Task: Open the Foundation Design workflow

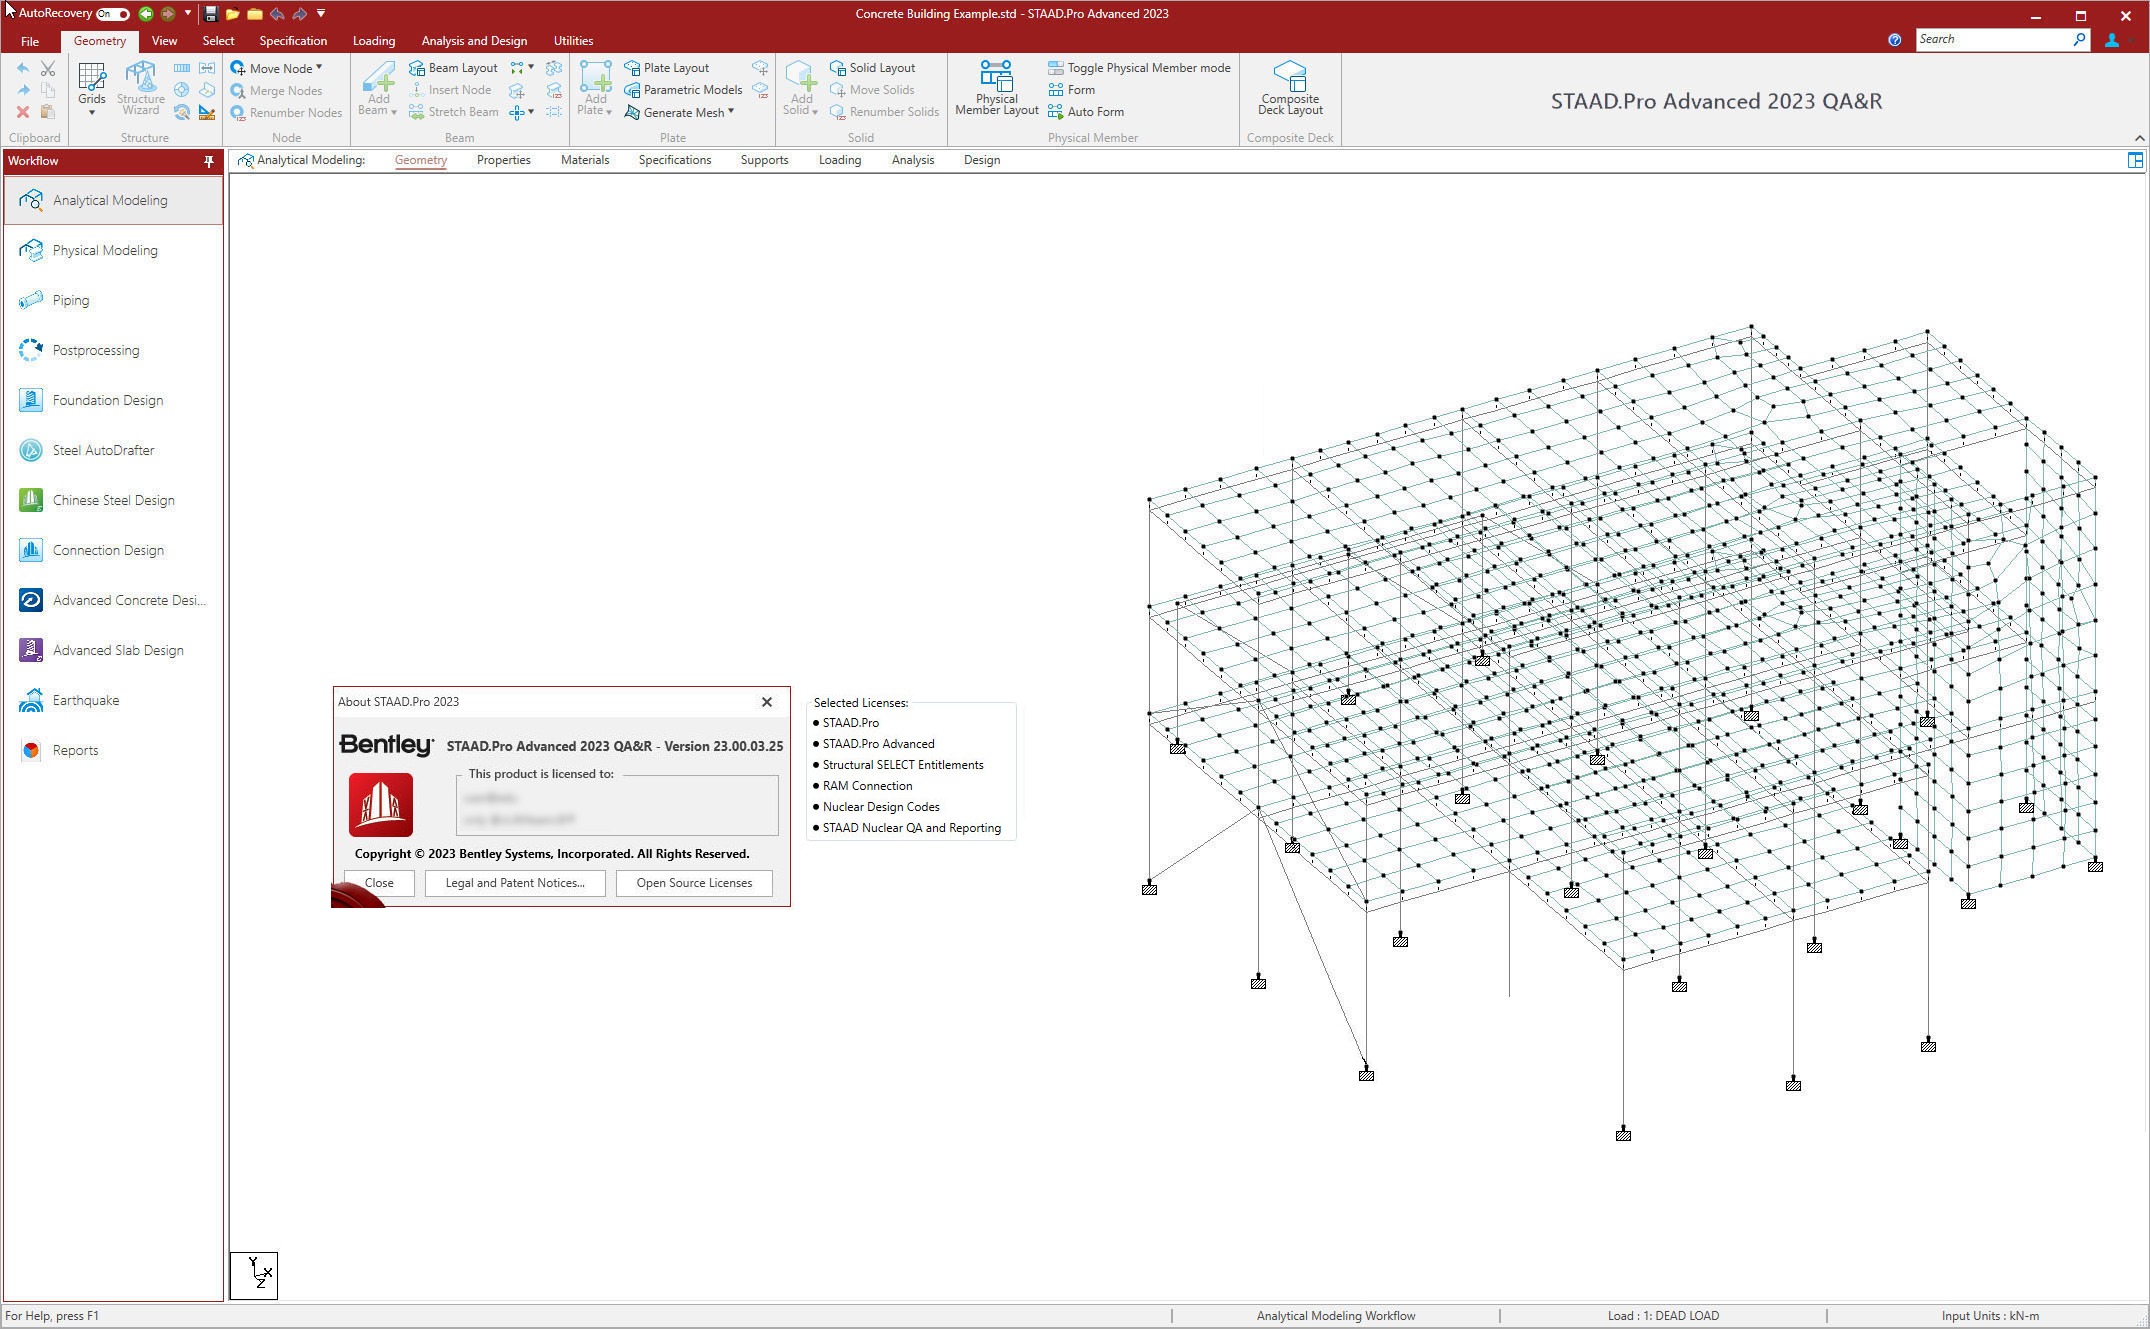Action: pyautogui.click(x=113, y=400)
